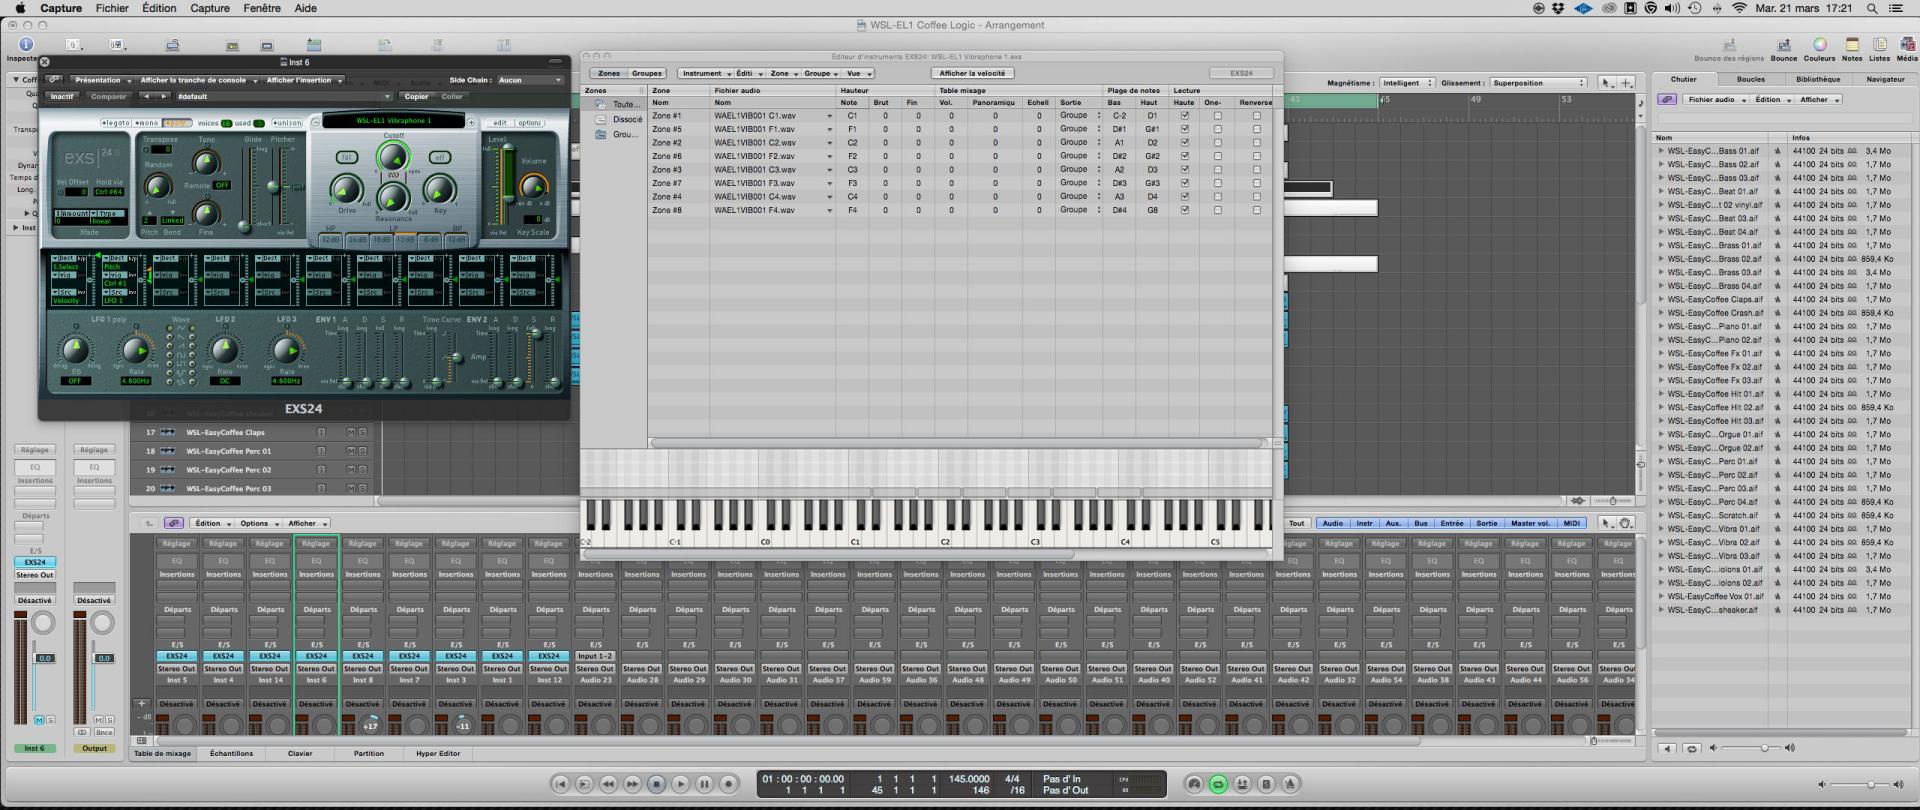Open Spotlight search in menu bar

(1871, 8)
